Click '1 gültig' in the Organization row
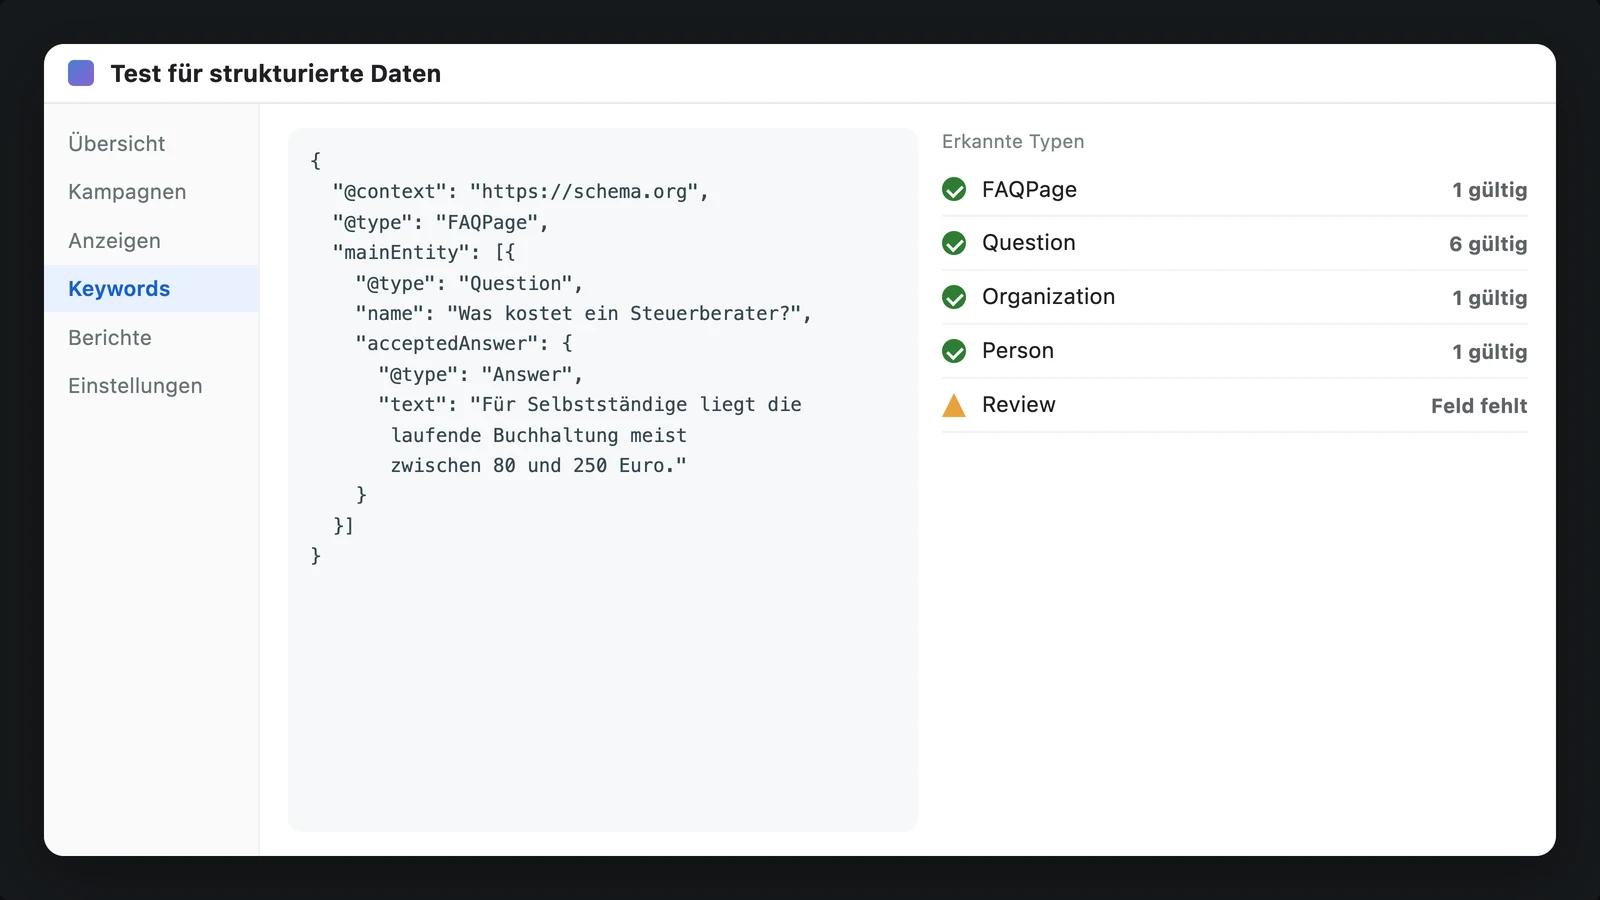1600x900 pixels. coord(1490,298)
